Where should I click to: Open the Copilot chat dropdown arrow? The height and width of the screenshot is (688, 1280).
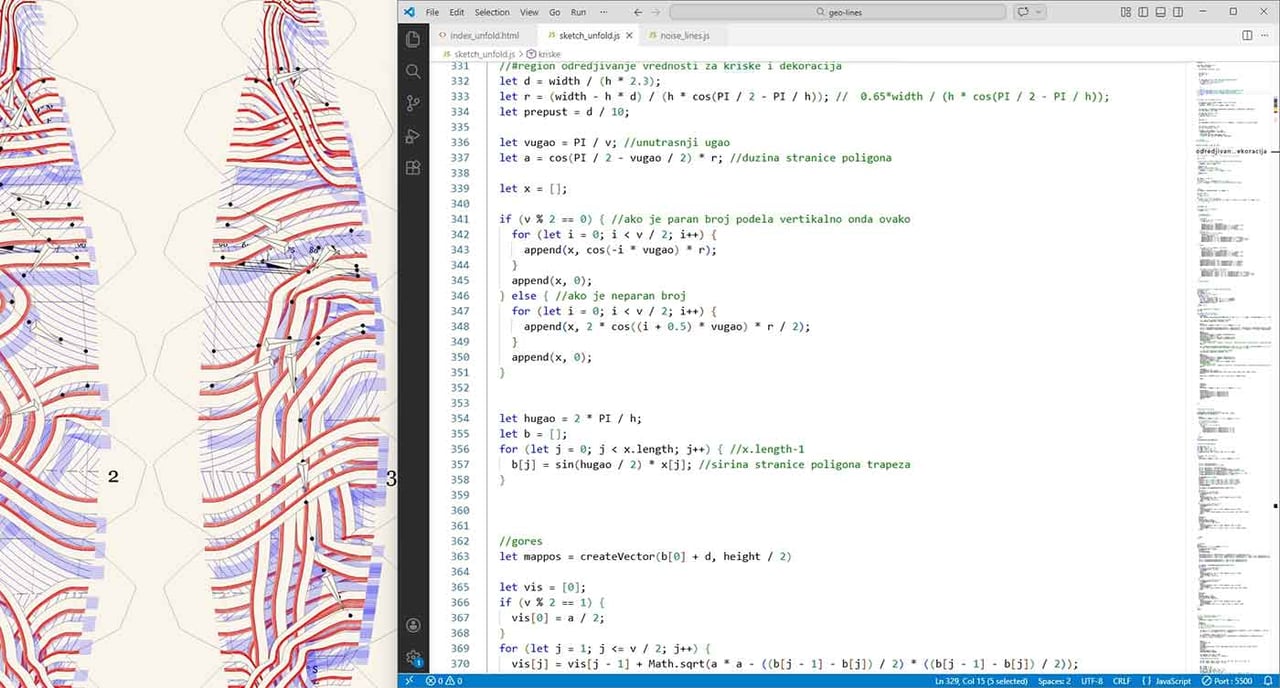(x=1039, y=12)
